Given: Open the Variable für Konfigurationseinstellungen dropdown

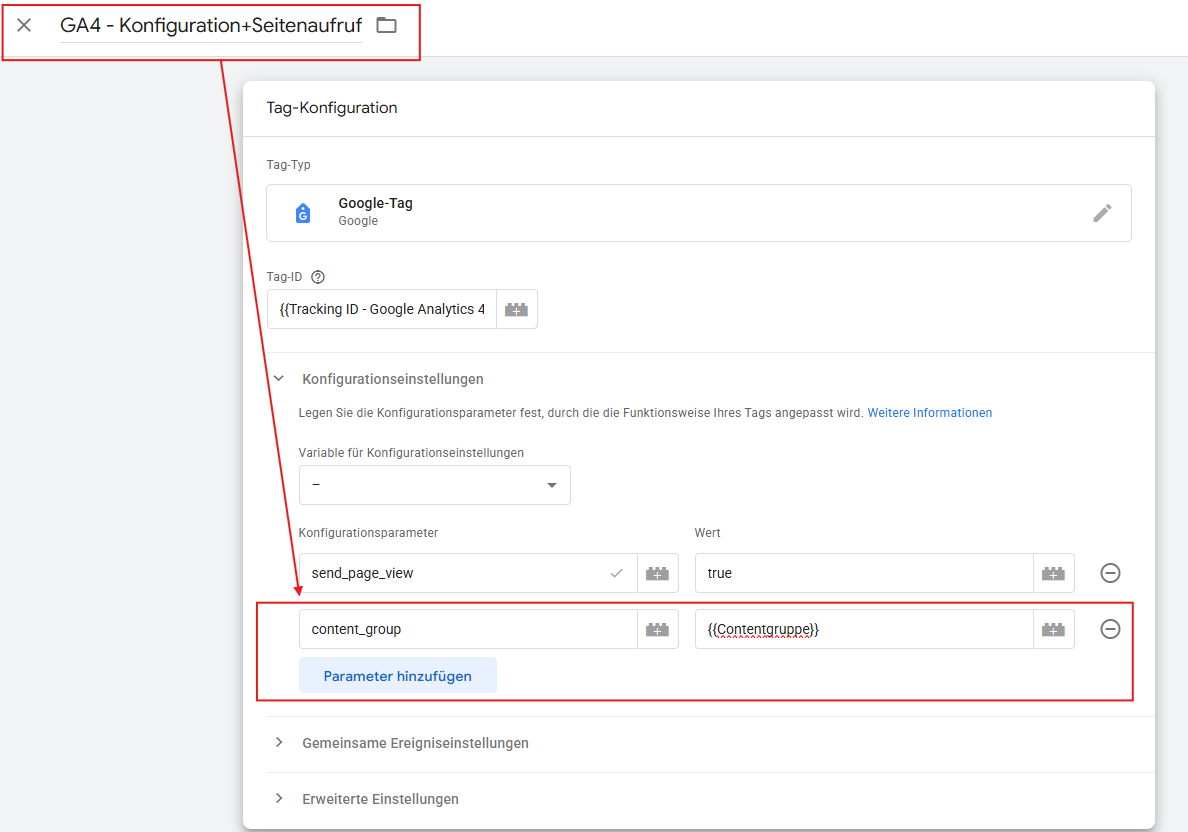Looking at the screenshot, I should (x=434, y=485).
